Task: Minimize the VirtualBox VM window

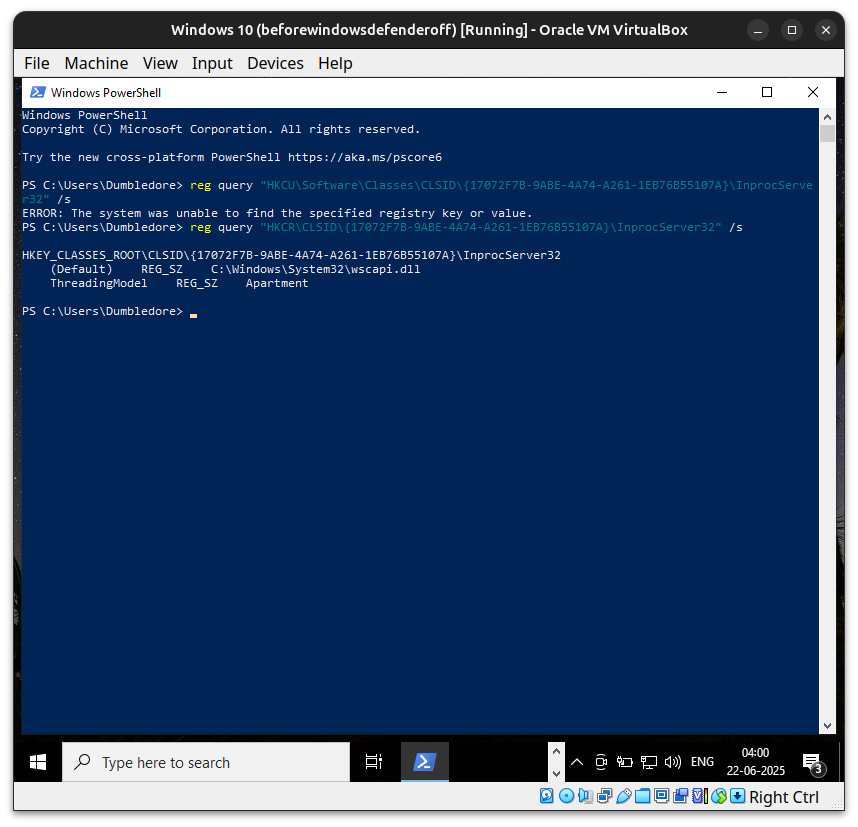Action: pos(758,30)
